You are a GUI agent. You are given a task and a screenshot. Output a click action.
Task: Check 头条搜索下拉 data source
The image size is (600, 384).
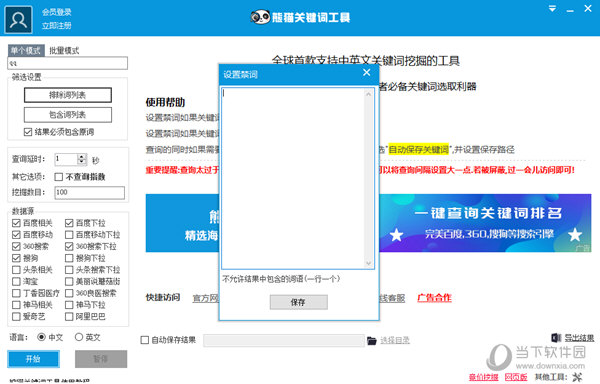tap(69, 270)
